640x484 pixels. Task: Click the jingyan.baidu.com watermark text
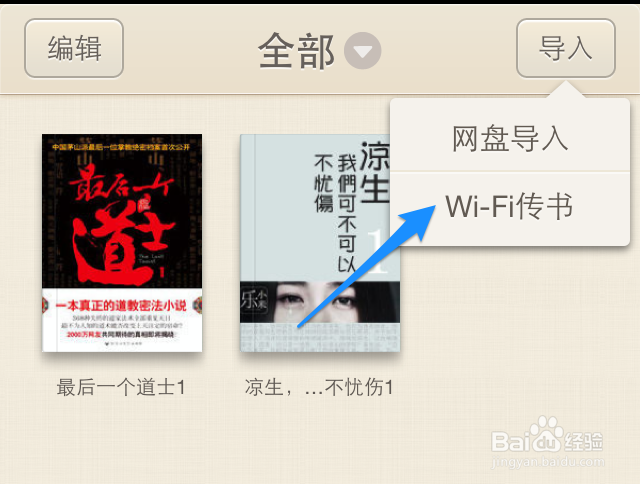pos(548,462)
